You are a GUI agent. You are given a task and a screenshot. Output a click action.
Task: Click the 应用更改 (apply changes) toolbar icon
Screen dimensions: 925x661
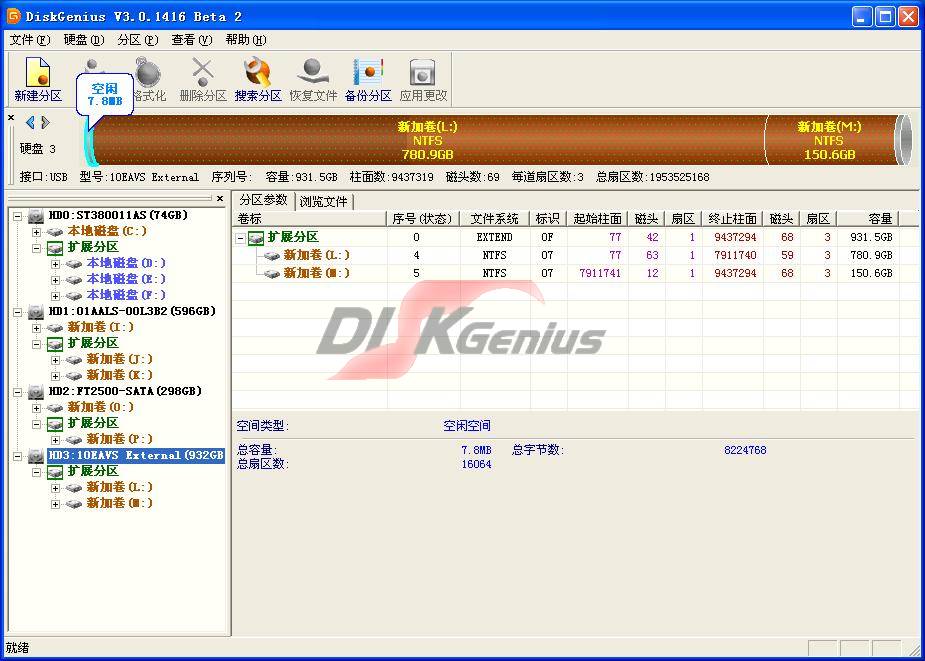pos(423,79)
